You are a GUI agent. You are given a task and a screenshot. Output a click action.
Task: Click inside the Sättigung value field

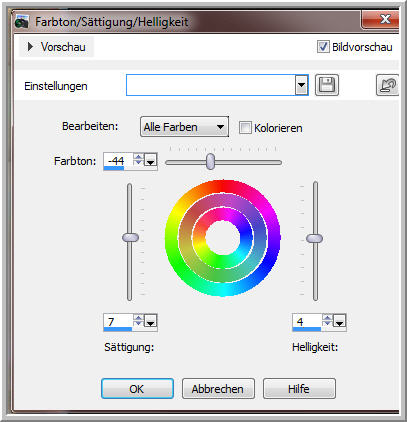119,321
